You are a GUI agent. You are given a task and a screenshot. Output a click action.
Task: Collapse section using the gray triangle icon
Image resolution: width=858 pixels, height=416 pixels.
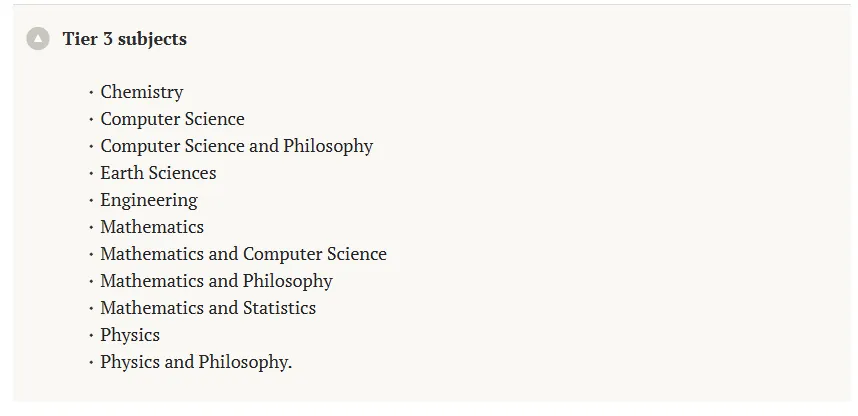tap(38, 39)
